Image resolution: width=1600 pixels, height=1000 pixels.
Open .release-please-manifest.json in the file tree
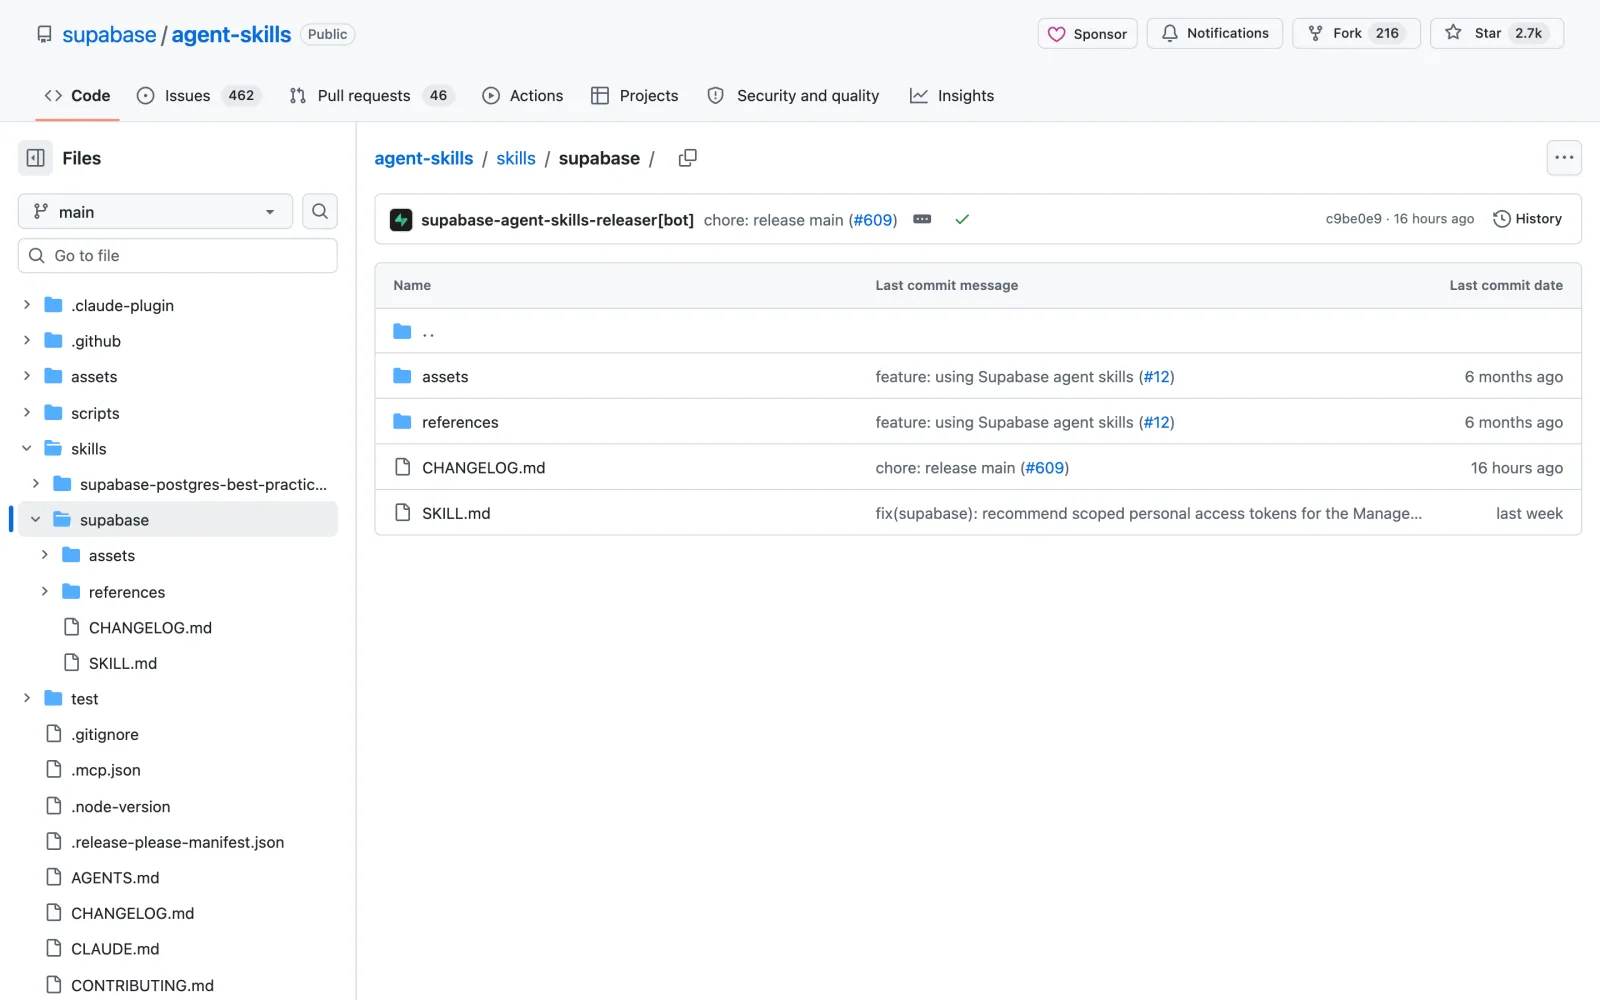click(x=178, y=842)
